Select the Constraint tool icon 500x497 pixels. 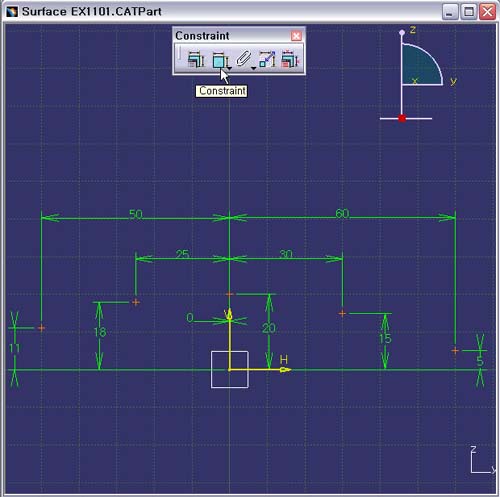pyautogui.click(x=219, y=60)
